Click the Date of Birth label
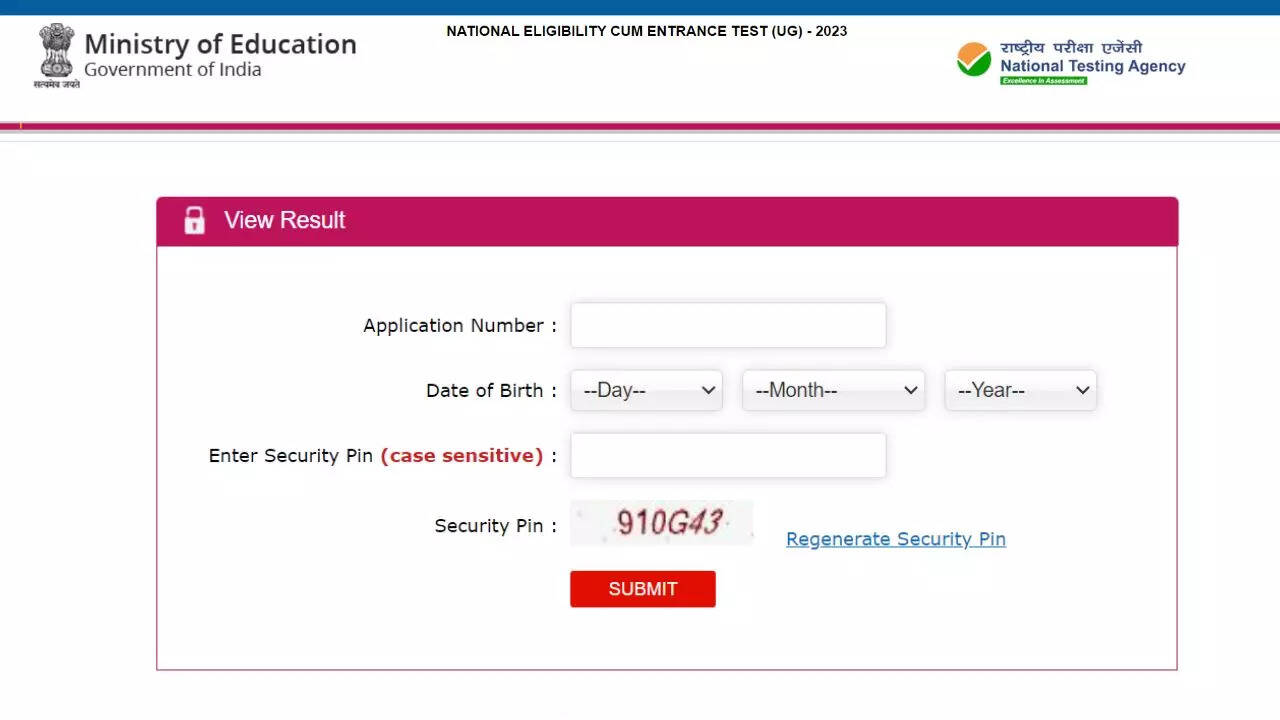The height and width of the screenshot is (720, 1280). [484, 391]
